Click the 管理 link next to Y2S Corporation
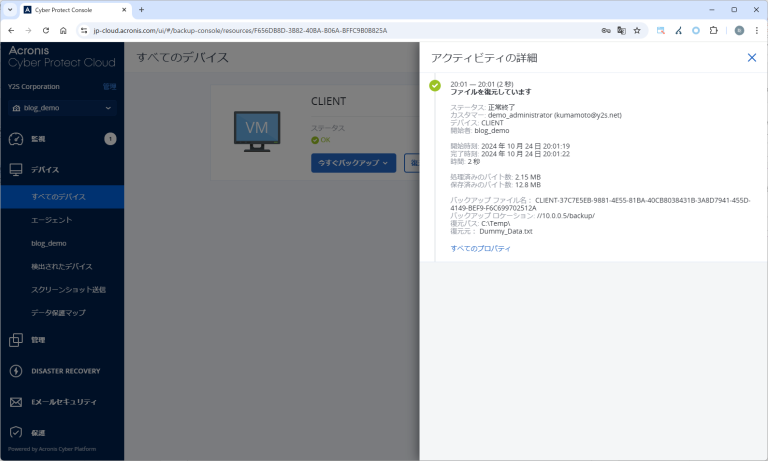 pyautogui.click(x=110, y=87)
